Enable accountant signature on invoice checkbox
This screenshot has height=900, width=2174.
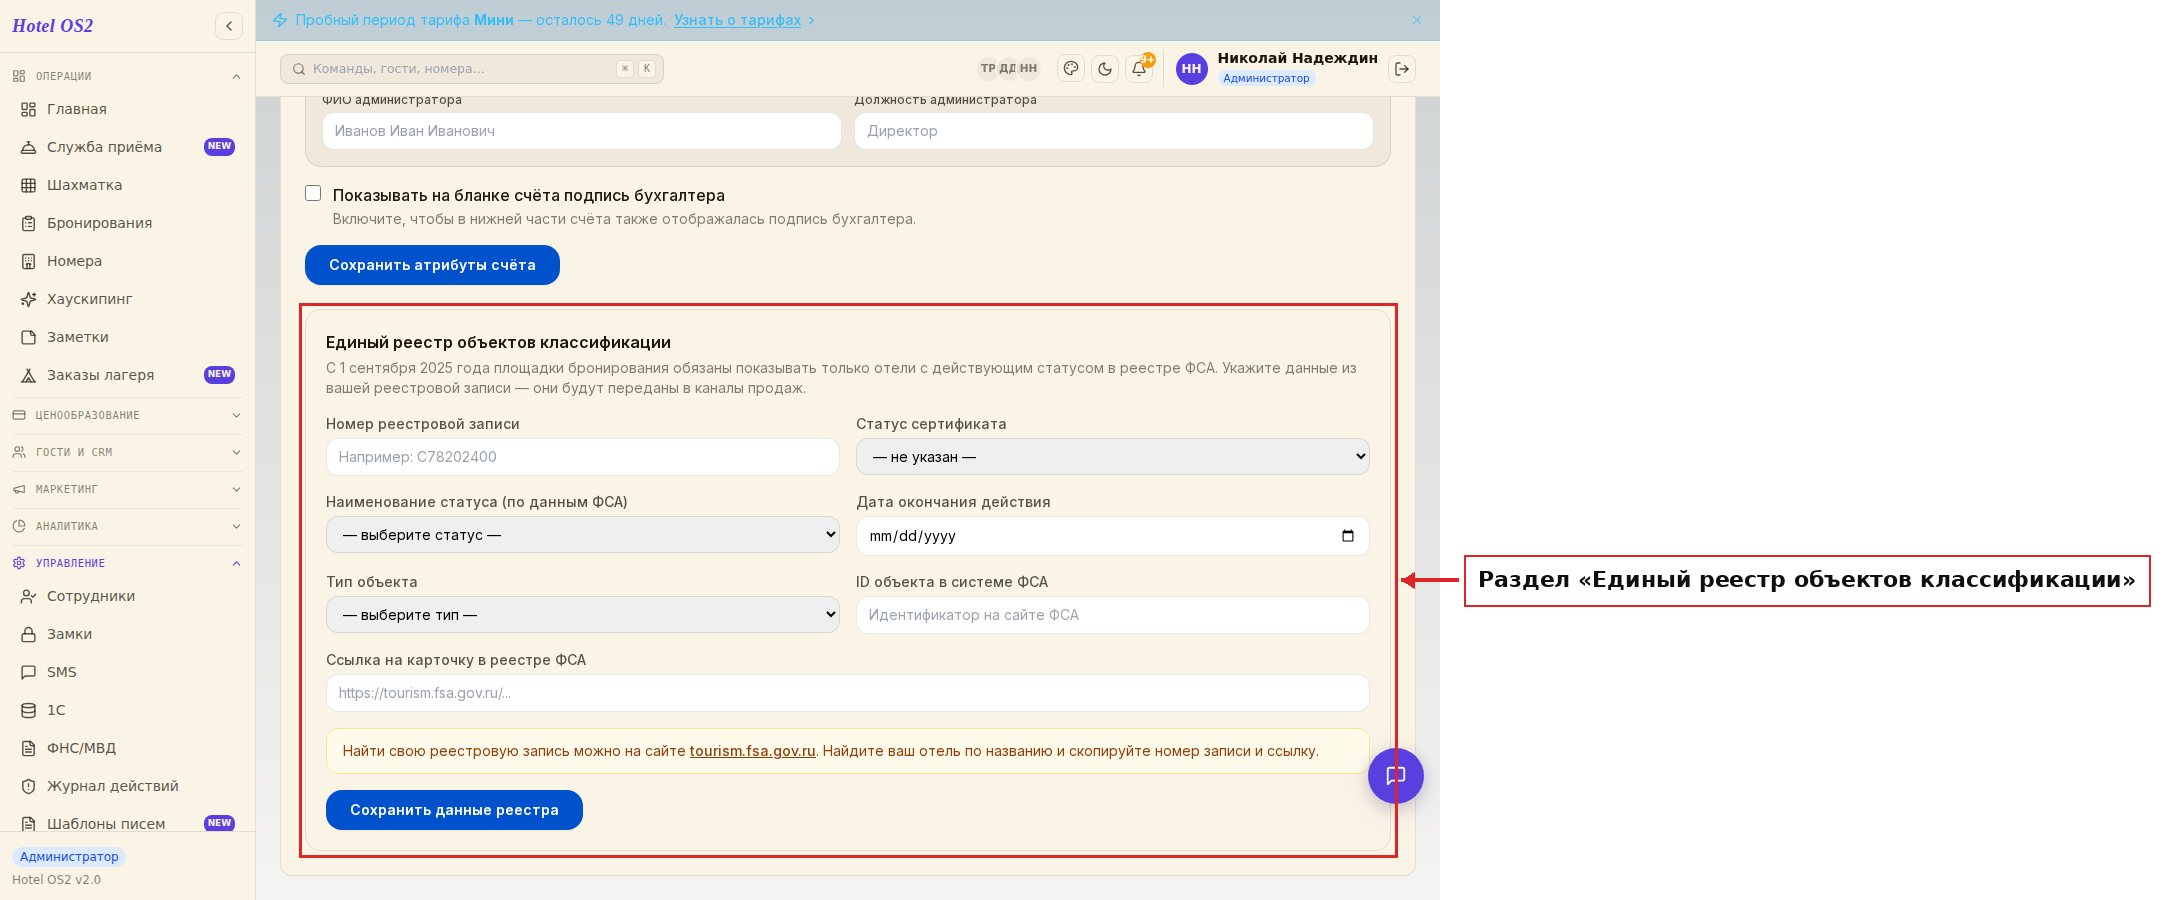[313, 194]
